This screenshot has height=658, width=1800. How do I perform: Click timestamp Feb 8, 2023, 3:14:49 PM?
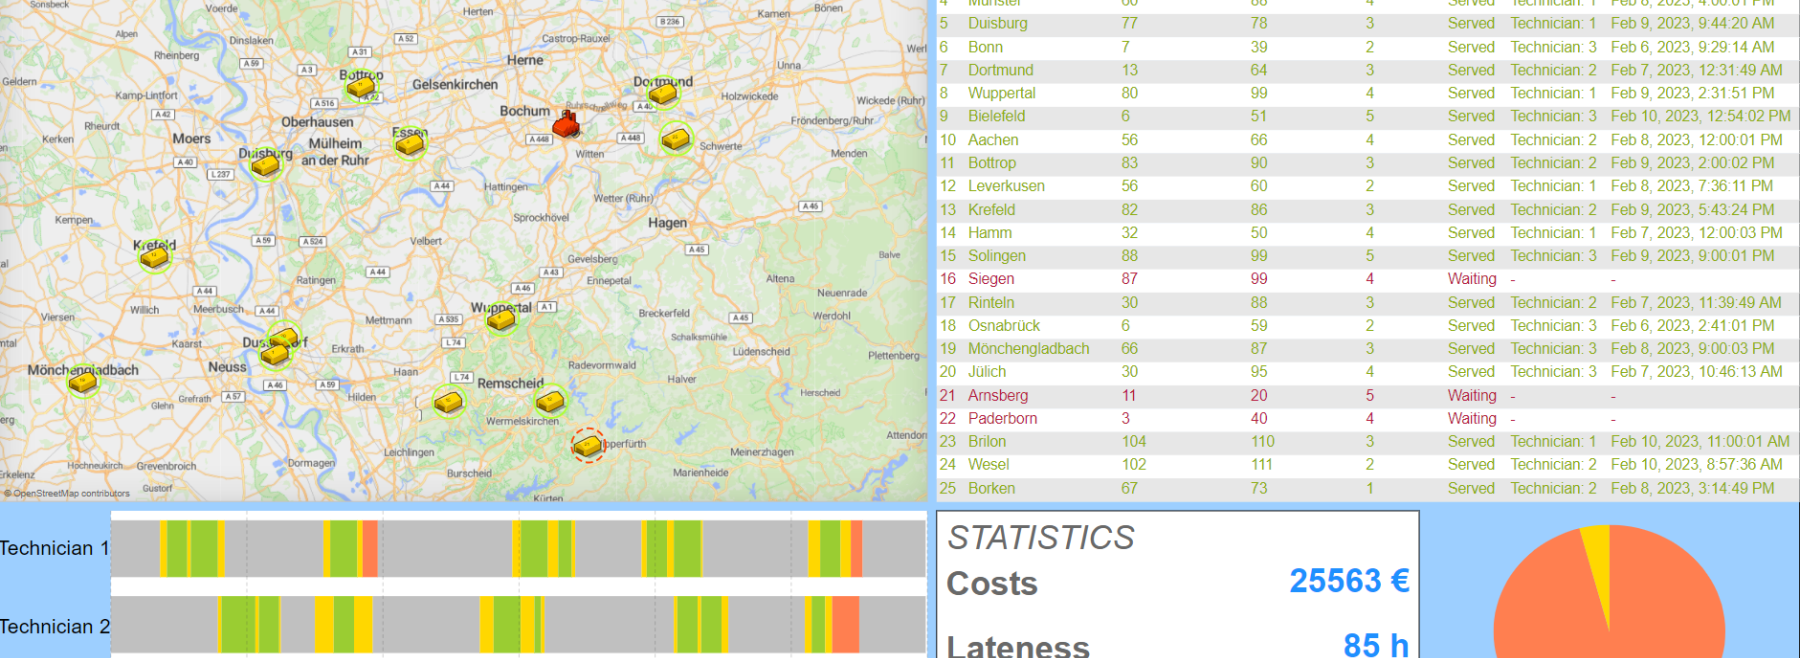(x=1693, y=489)
